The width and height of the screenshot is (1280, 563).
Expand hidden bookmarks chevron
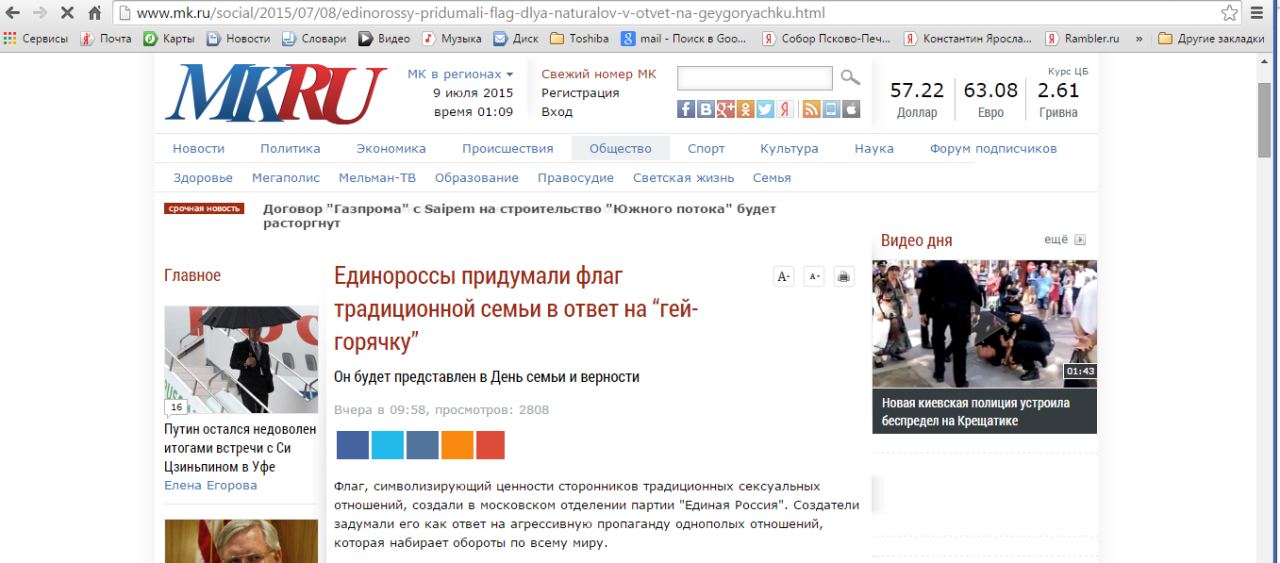(x=1141, y=39)
